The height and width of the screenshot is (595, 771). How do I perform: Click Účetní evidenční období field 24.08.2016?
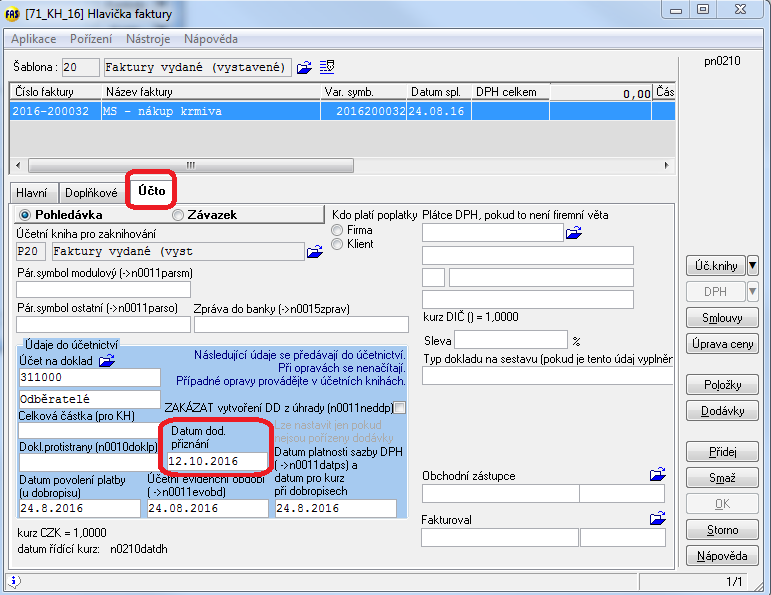208,508
